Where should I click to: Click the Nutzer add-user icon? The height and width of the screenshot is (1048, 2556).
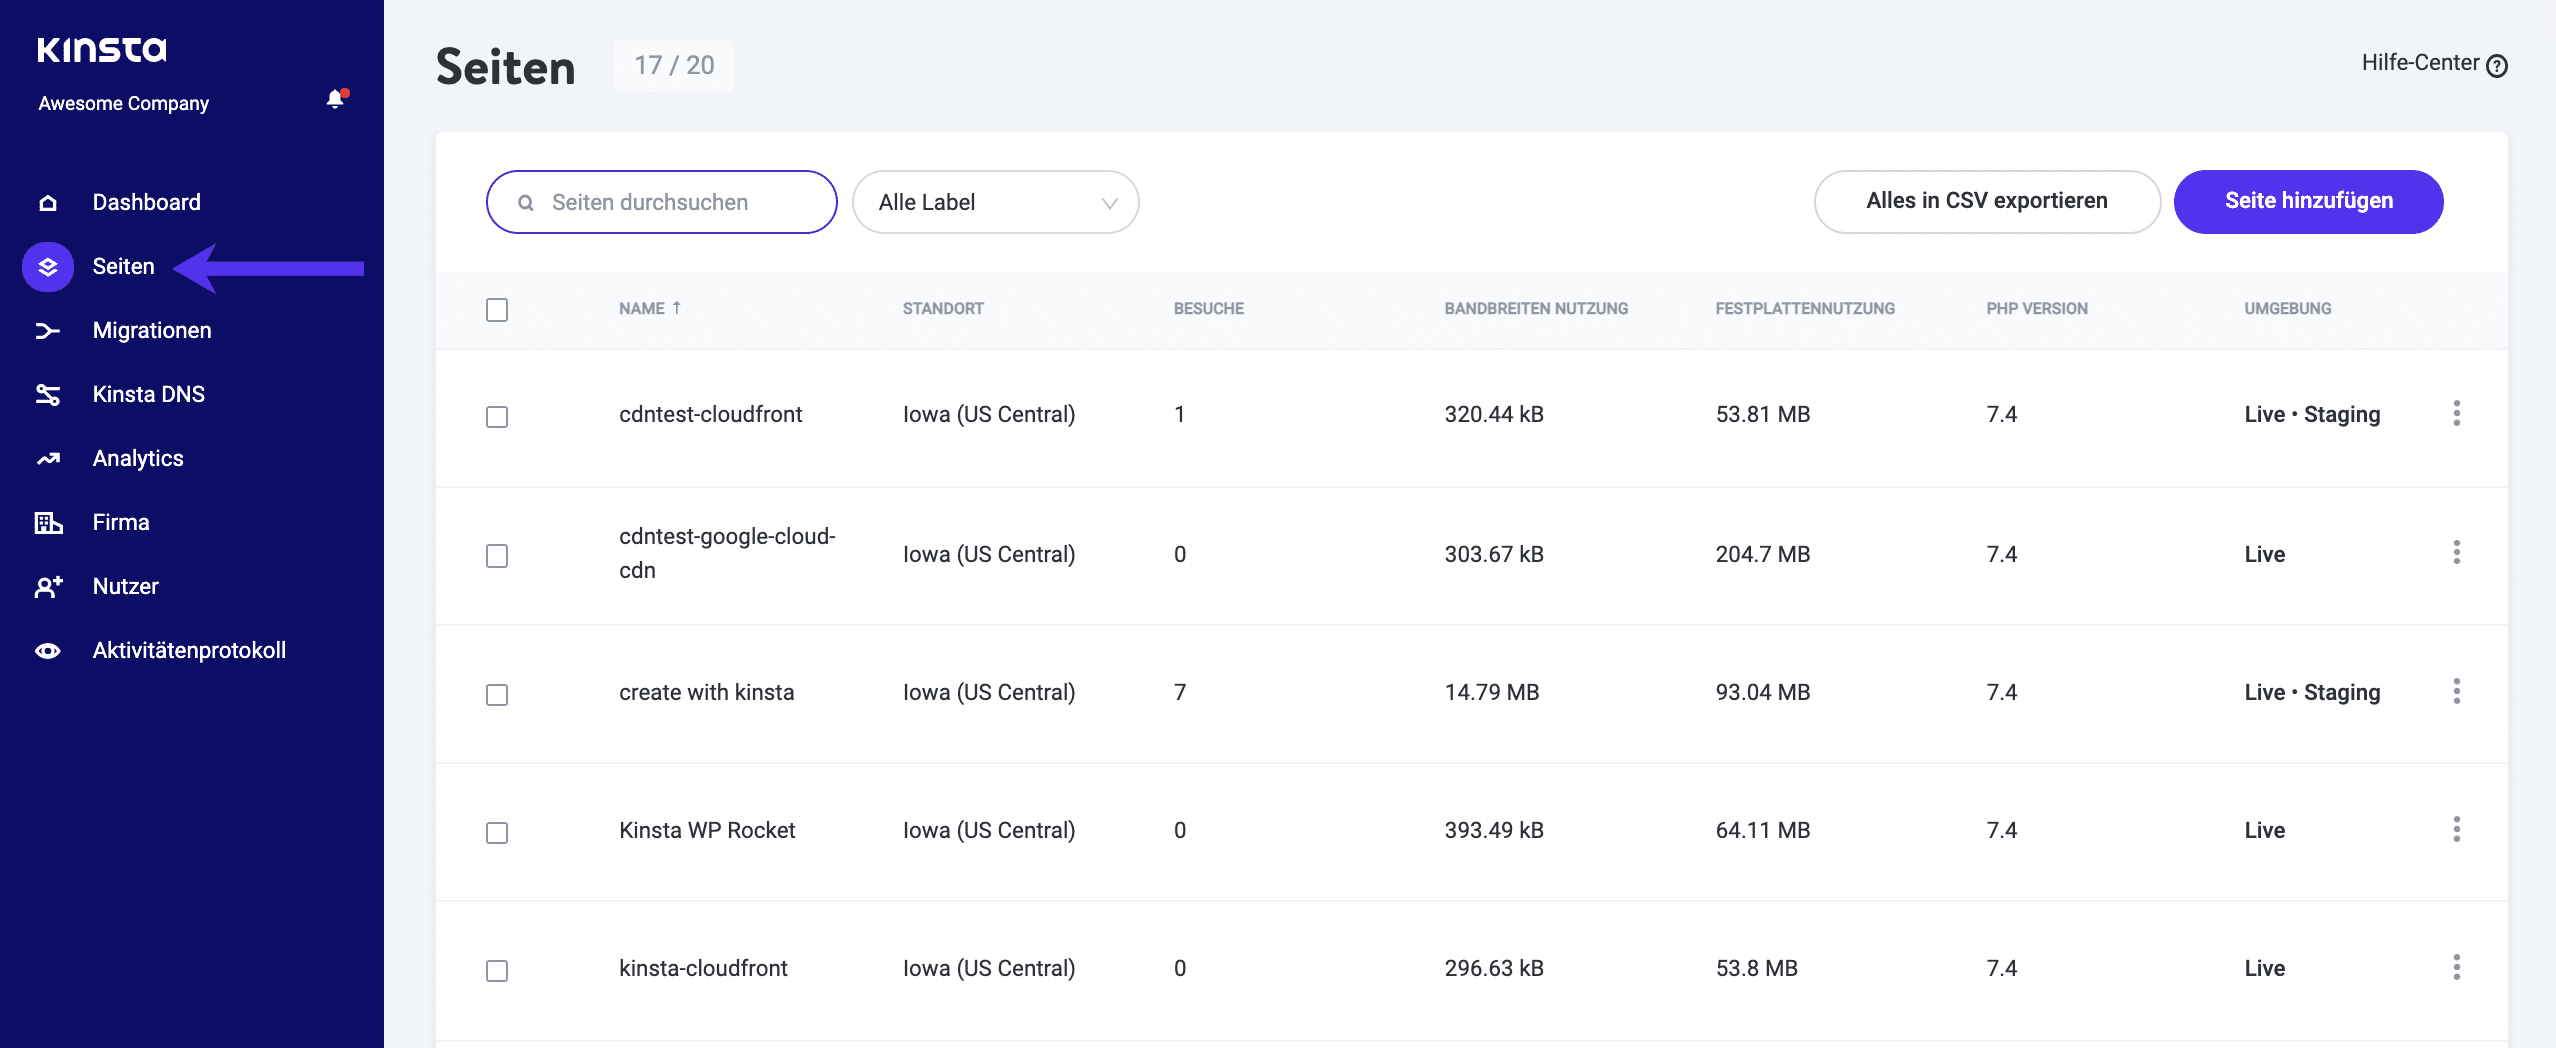pyautogui.click(x=47, y=586)
